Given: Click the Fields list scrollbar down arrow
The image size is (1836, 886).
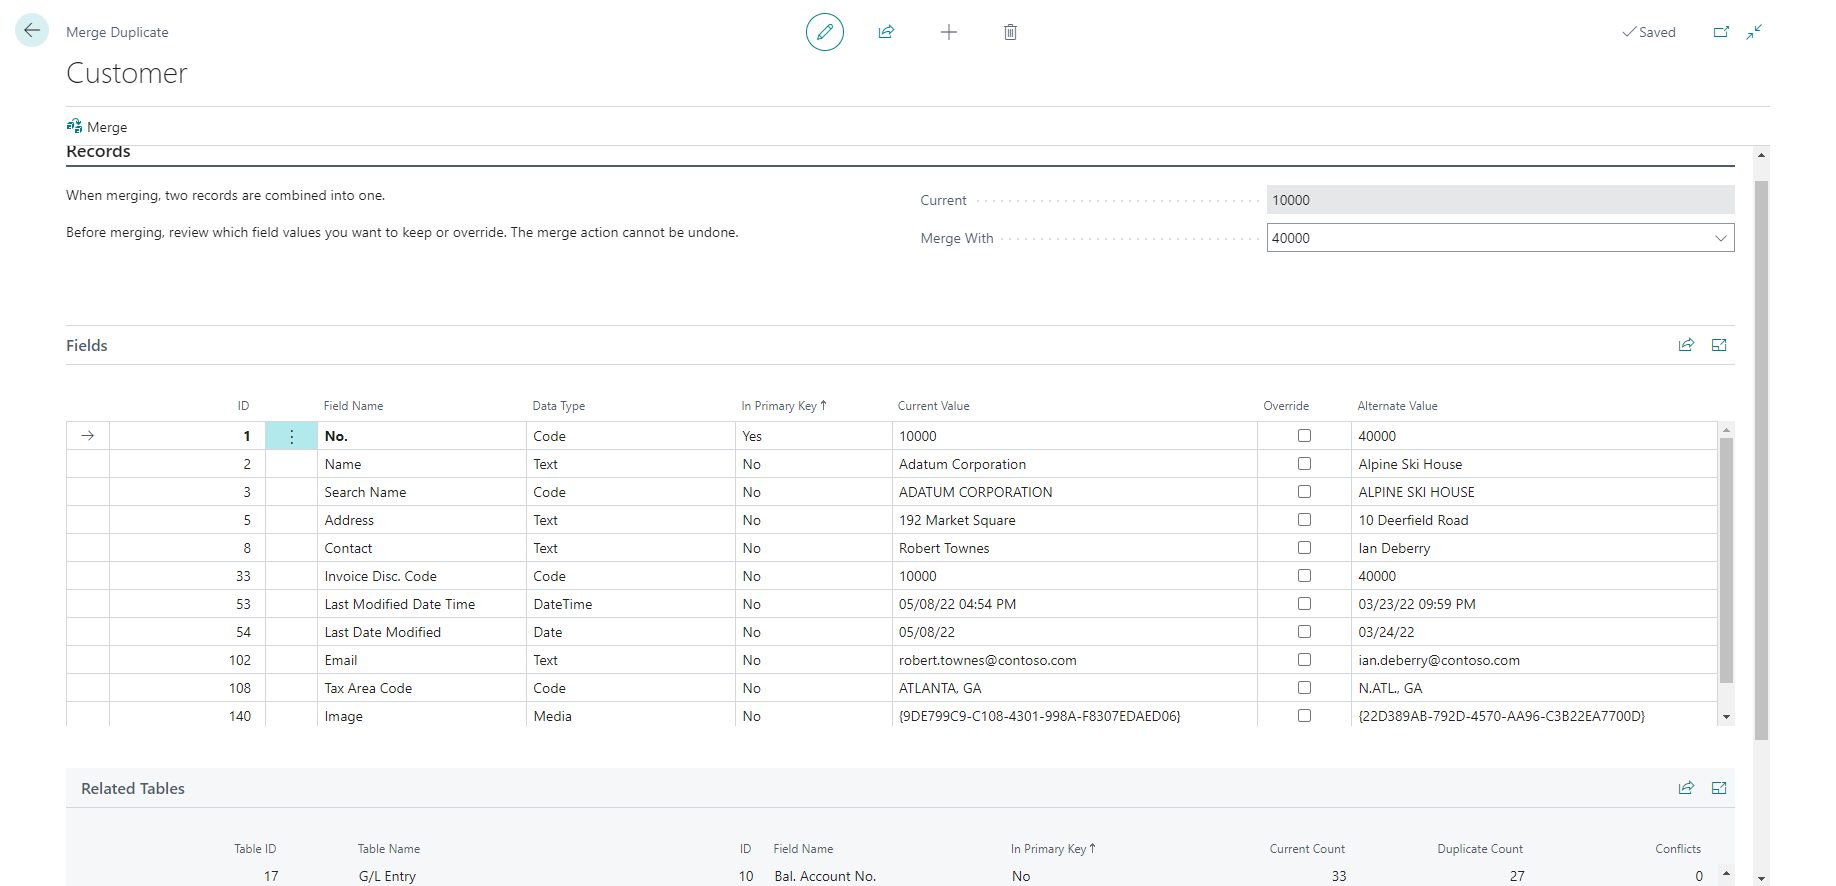Looking at the screenshot, I should (1726, 717).
